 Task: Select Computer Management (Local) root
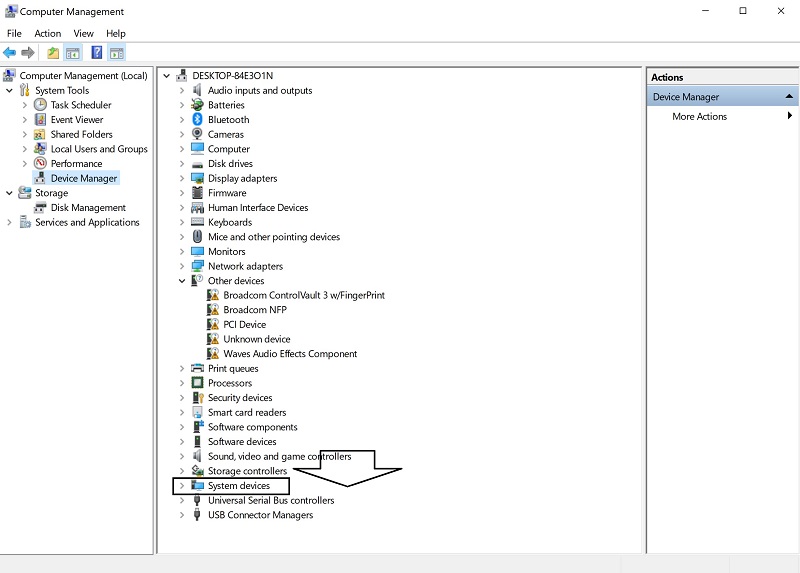coord(83,76)
